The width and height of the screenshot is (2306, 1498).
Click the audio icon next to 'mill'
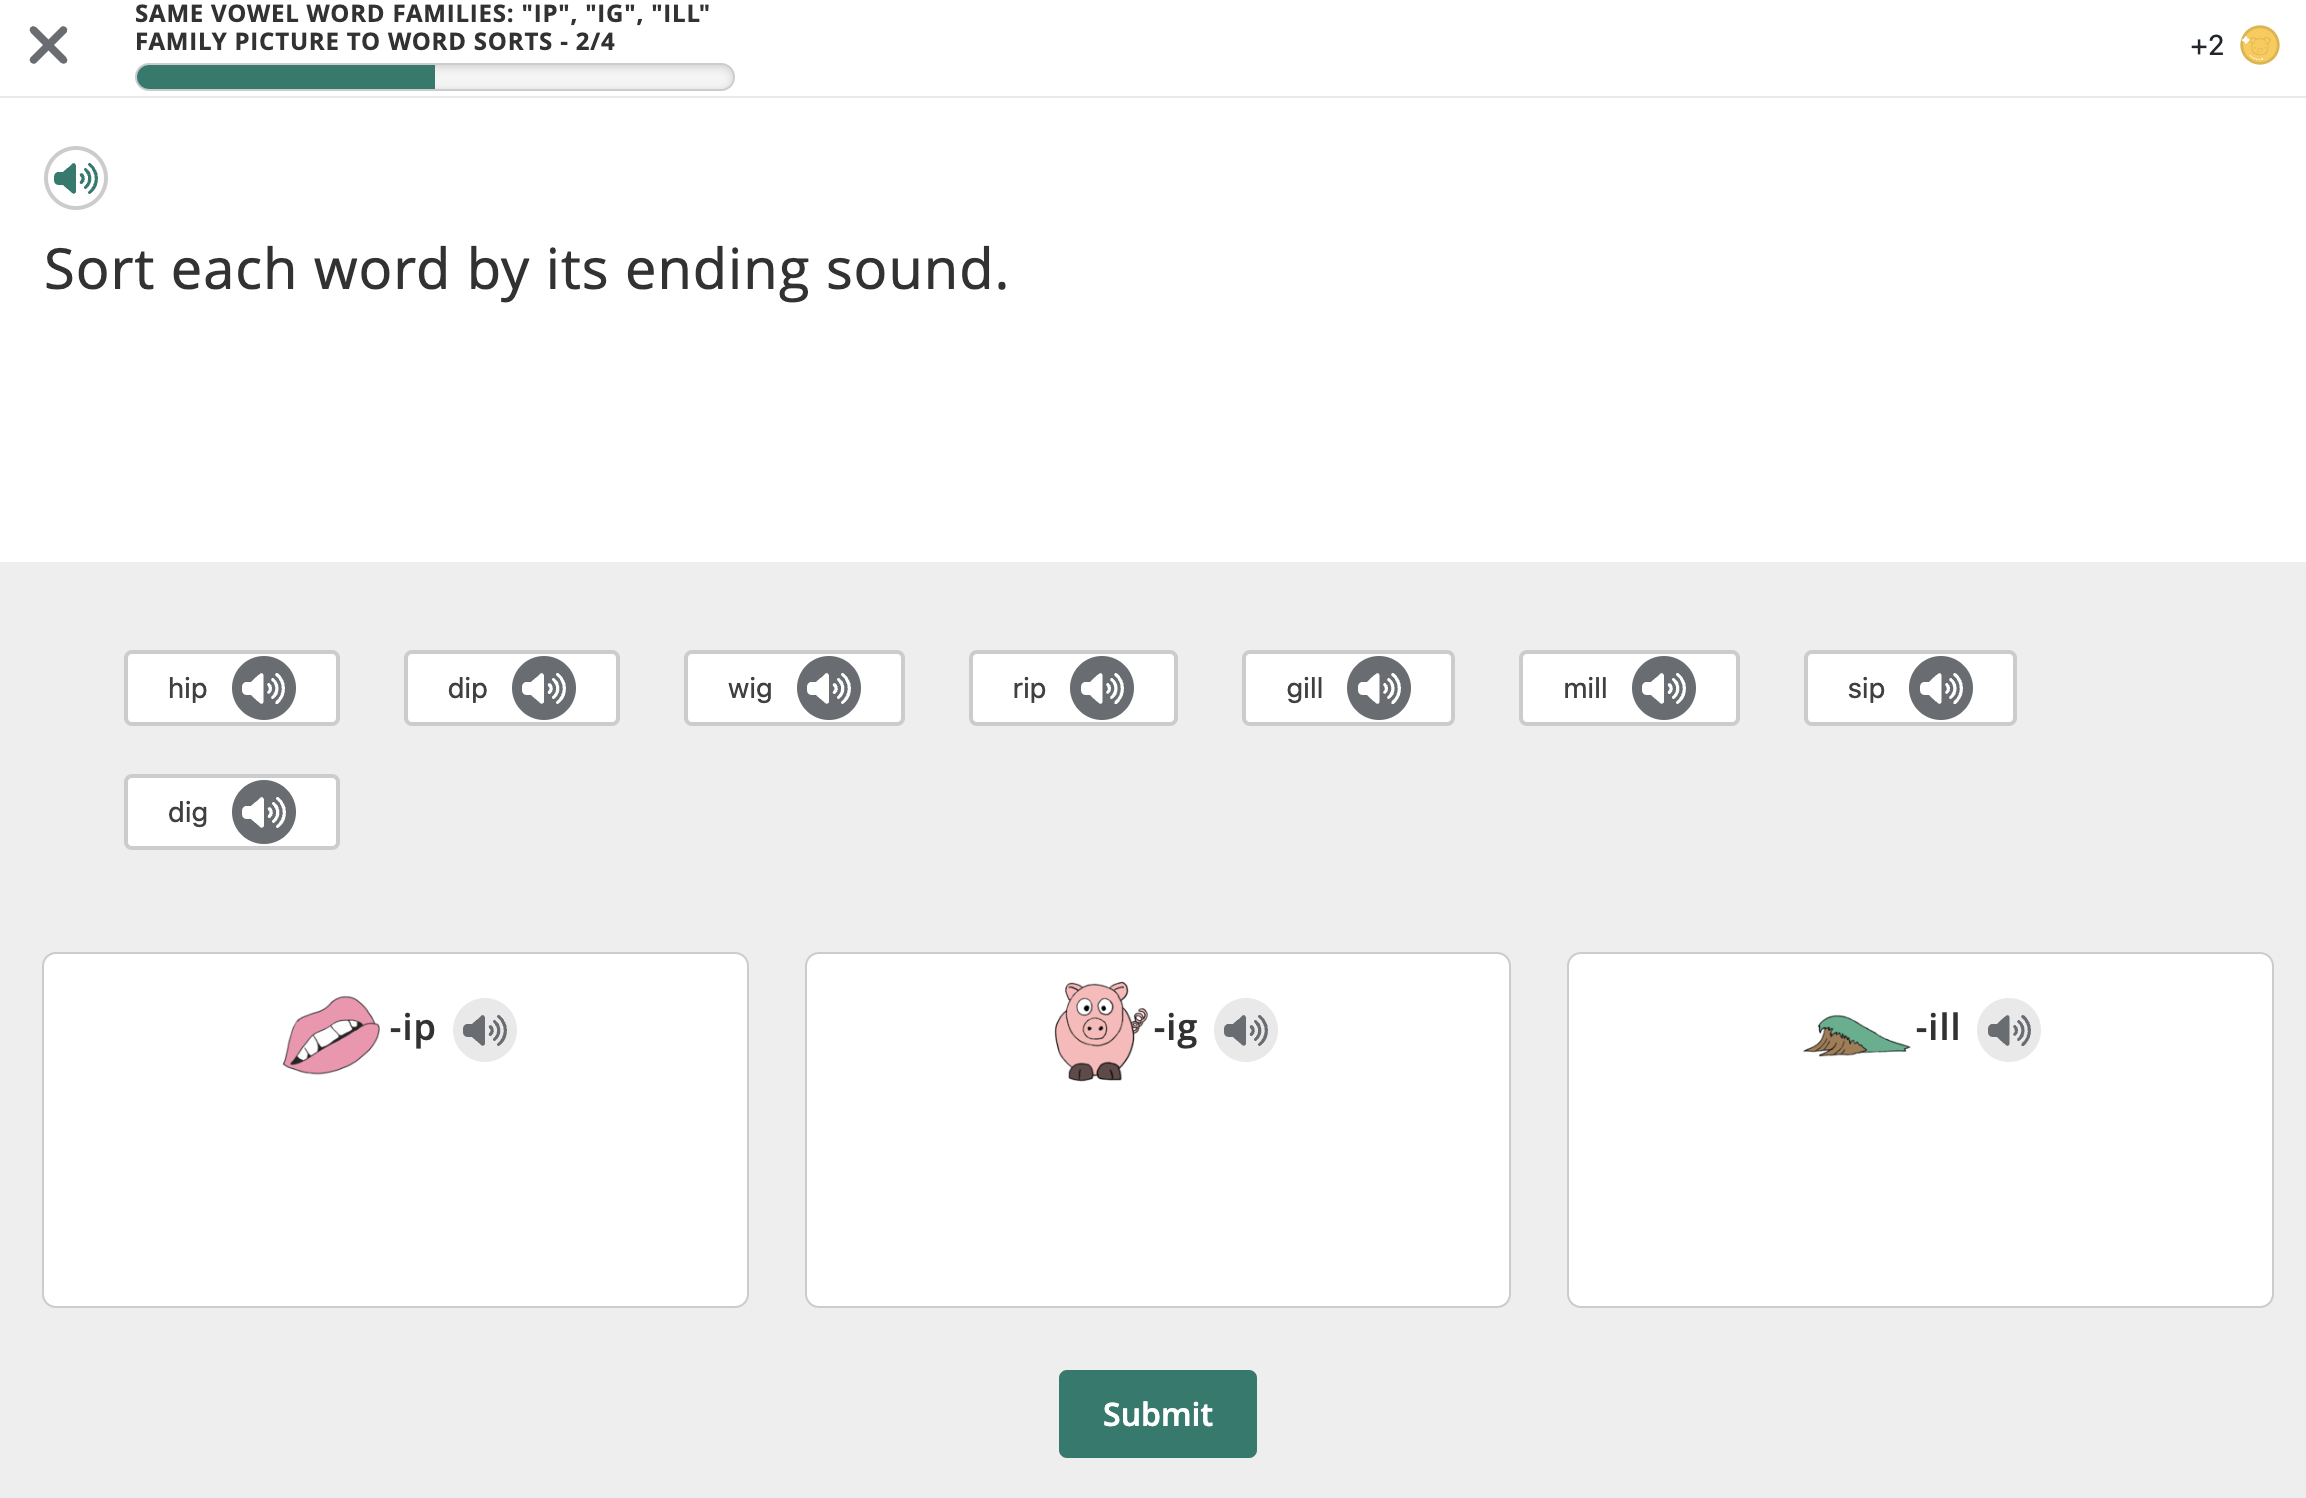1666,688
